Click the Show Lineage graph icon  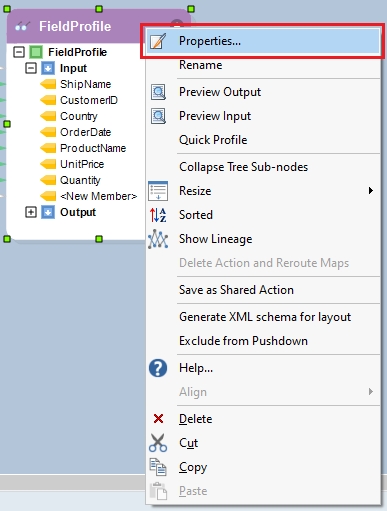point(158,239)
